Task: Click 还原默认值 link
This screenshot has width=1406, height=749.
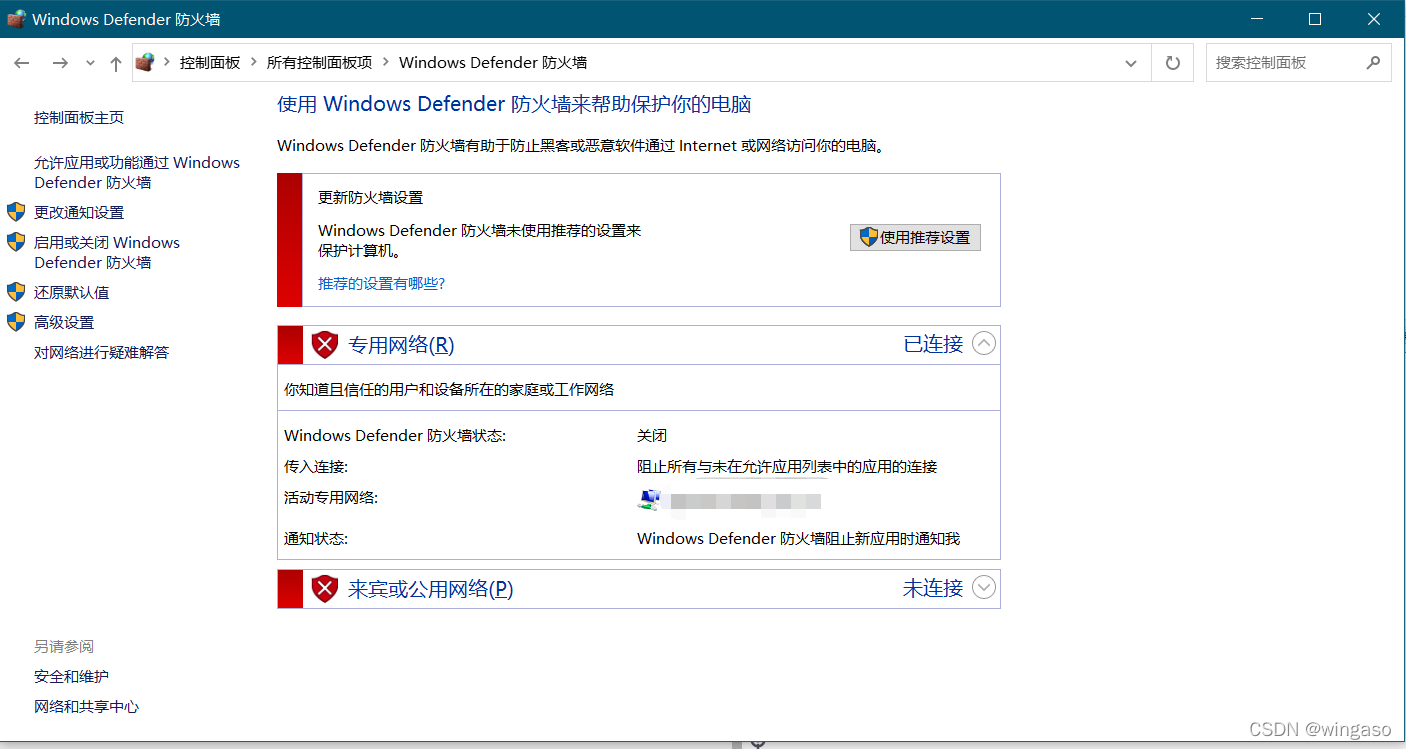Action: click(72, 292)
